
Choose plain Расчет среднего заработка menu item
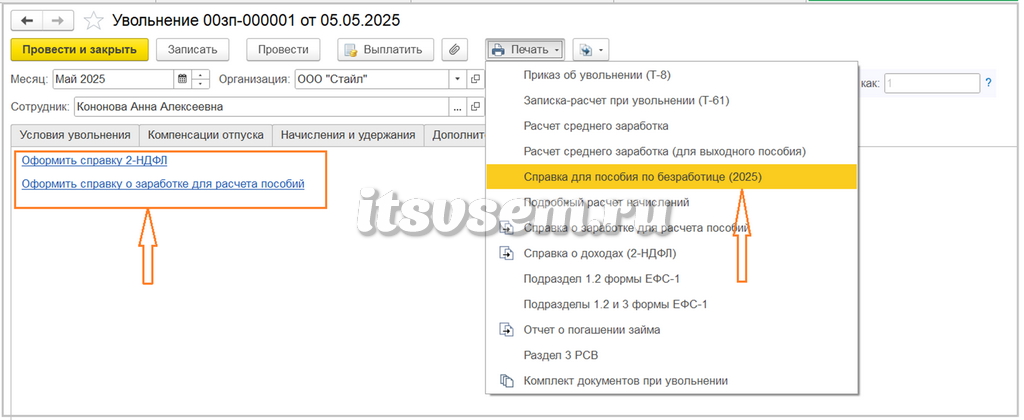(671, 126)
